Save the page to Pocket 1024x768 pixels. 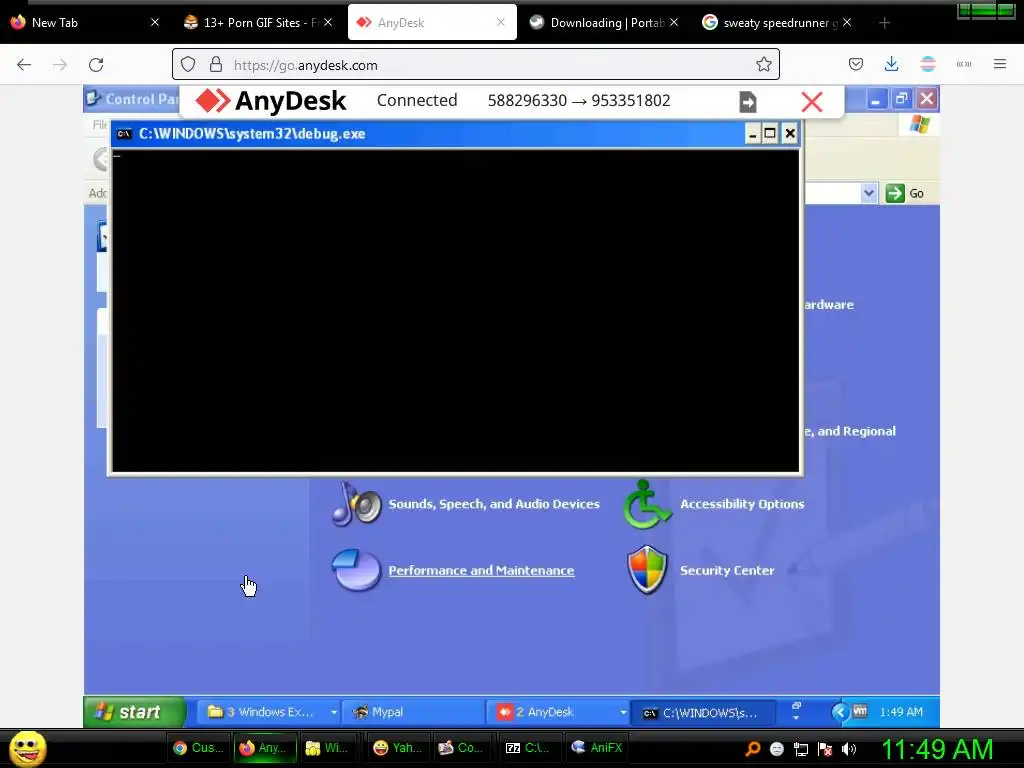coord(856,64)
